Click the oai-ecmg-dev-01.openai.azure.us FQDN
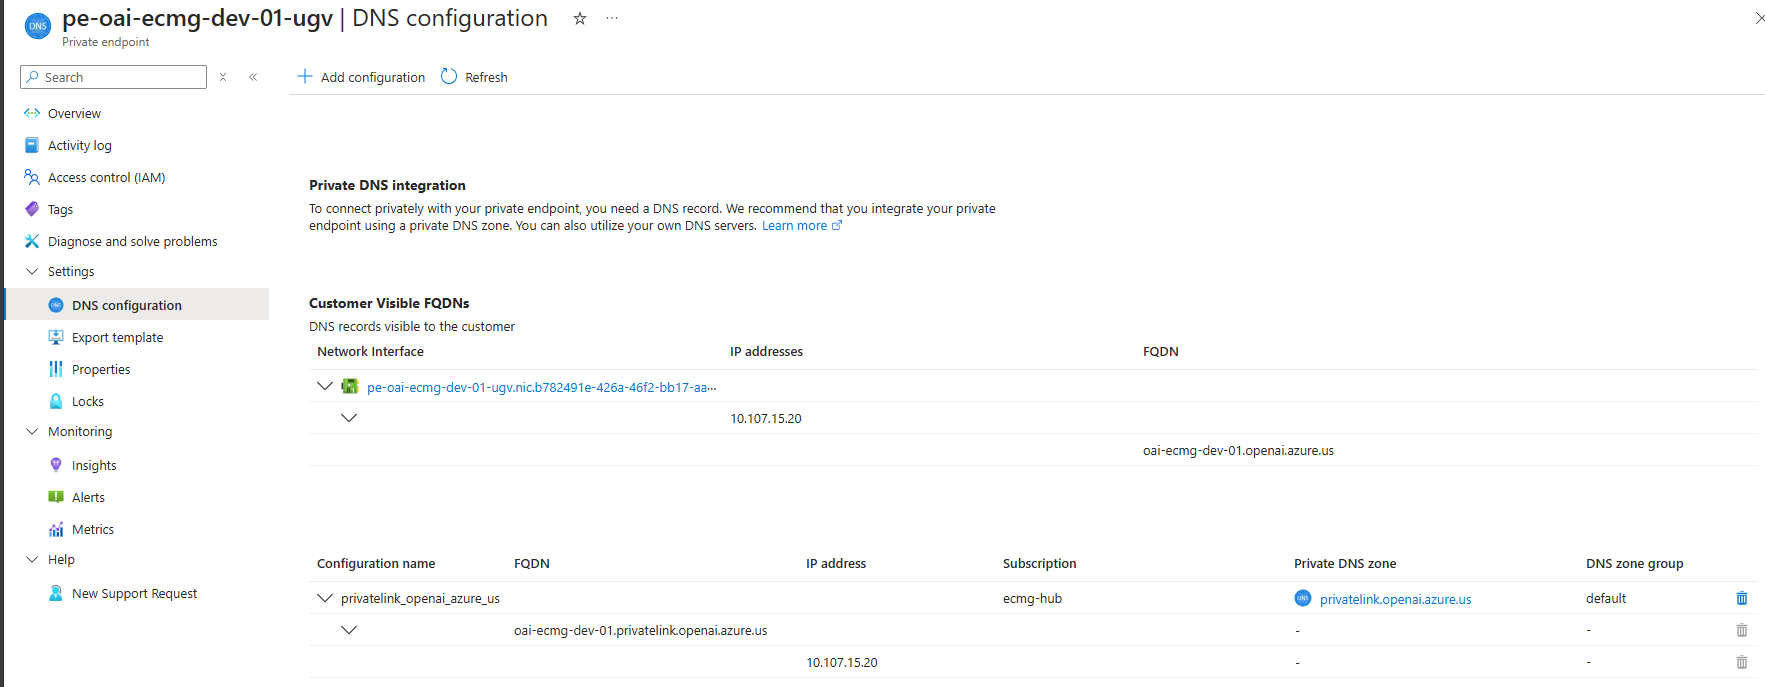Image resolution: width=1765 pixels, height=687 pixels. (1238, 450)
